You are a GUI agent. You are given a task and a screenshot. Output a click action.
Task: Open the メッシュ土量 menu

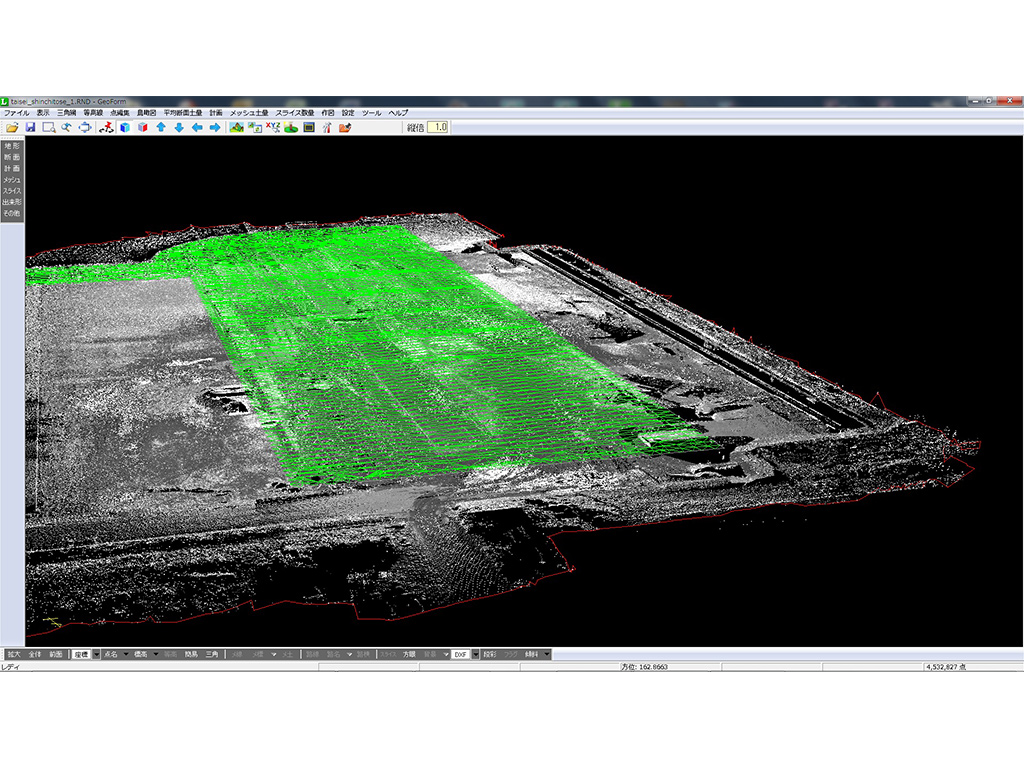pyautogui.click(x=249, y=113)
